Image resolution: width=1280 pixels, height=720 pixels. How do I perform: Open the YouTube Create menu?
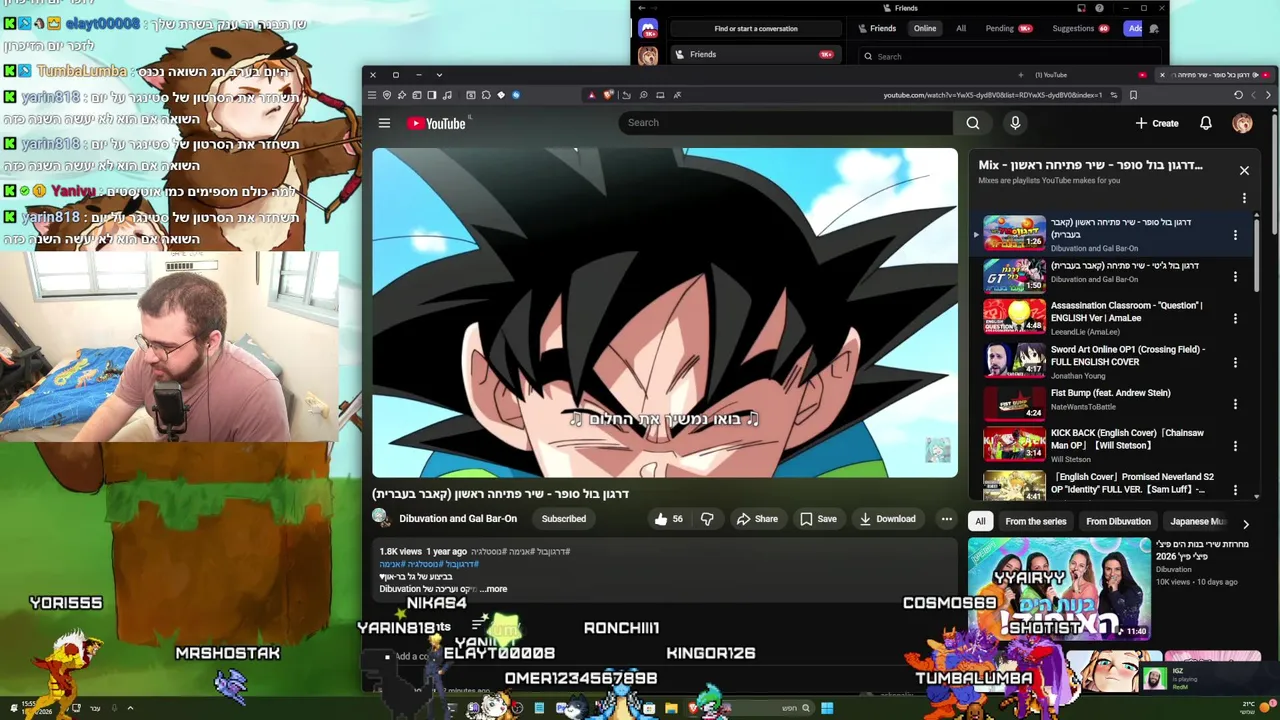1156,123
